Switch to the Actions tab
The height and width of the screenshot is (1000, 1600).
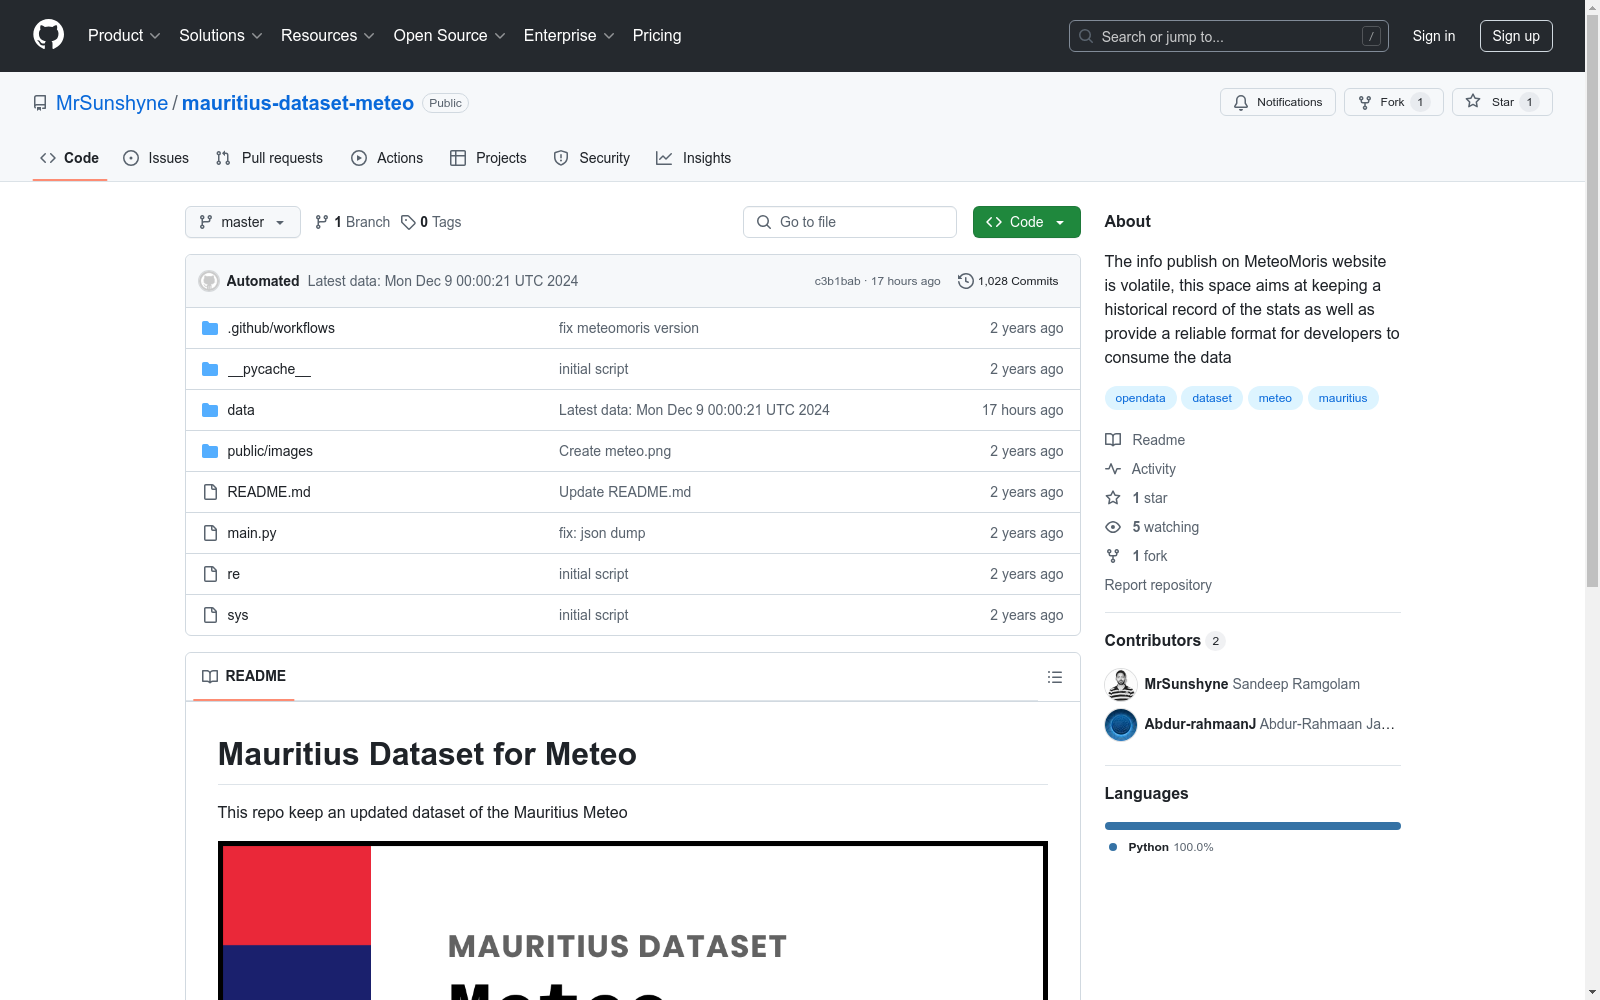click(387, 158)
